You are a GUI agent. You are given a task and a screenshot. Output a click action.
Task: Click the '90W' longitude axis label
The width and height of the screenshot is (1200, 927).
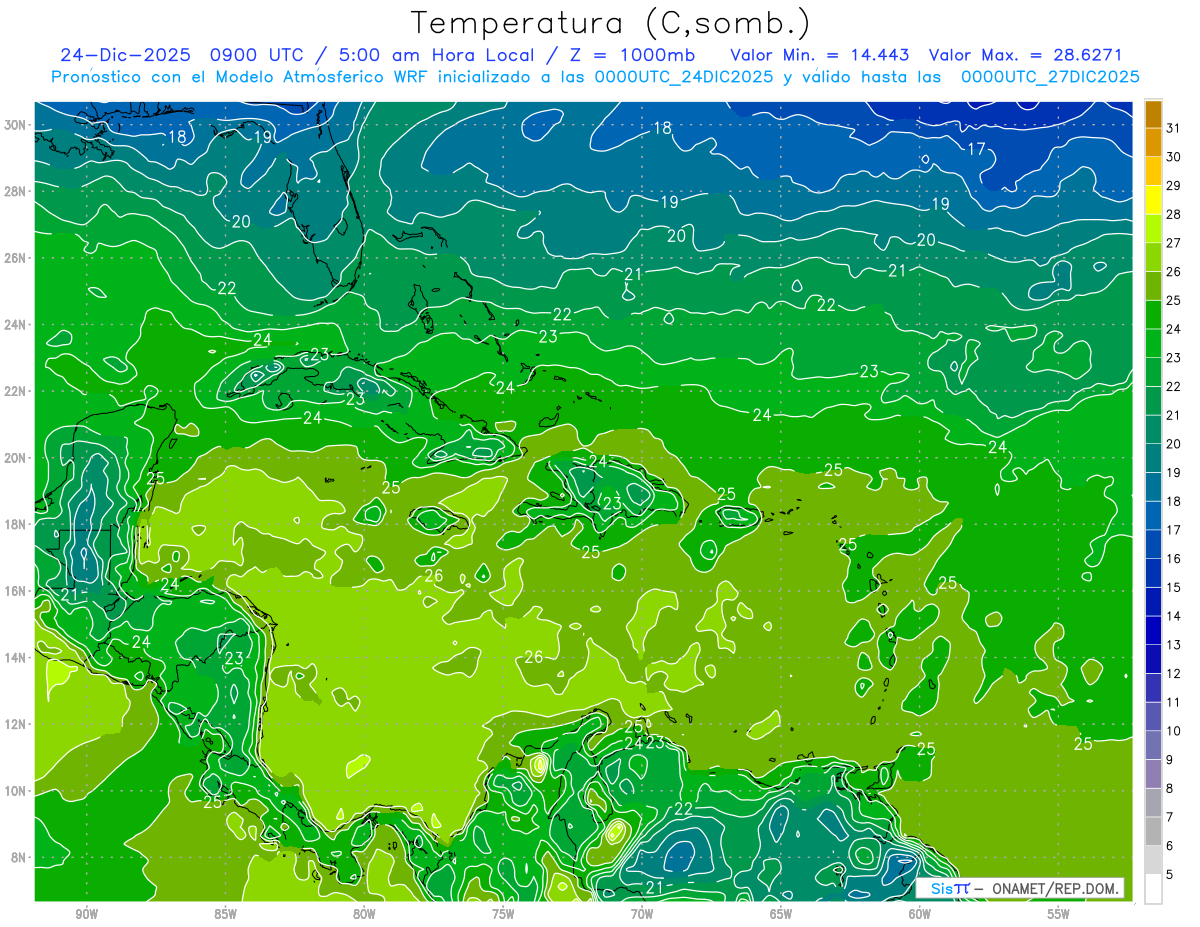(x=86, y=914)
